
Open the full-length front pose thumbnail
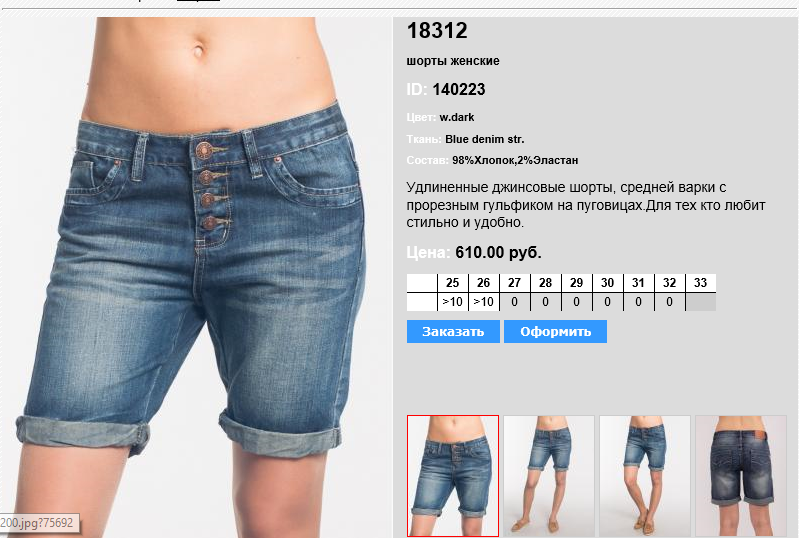point(549,476)
